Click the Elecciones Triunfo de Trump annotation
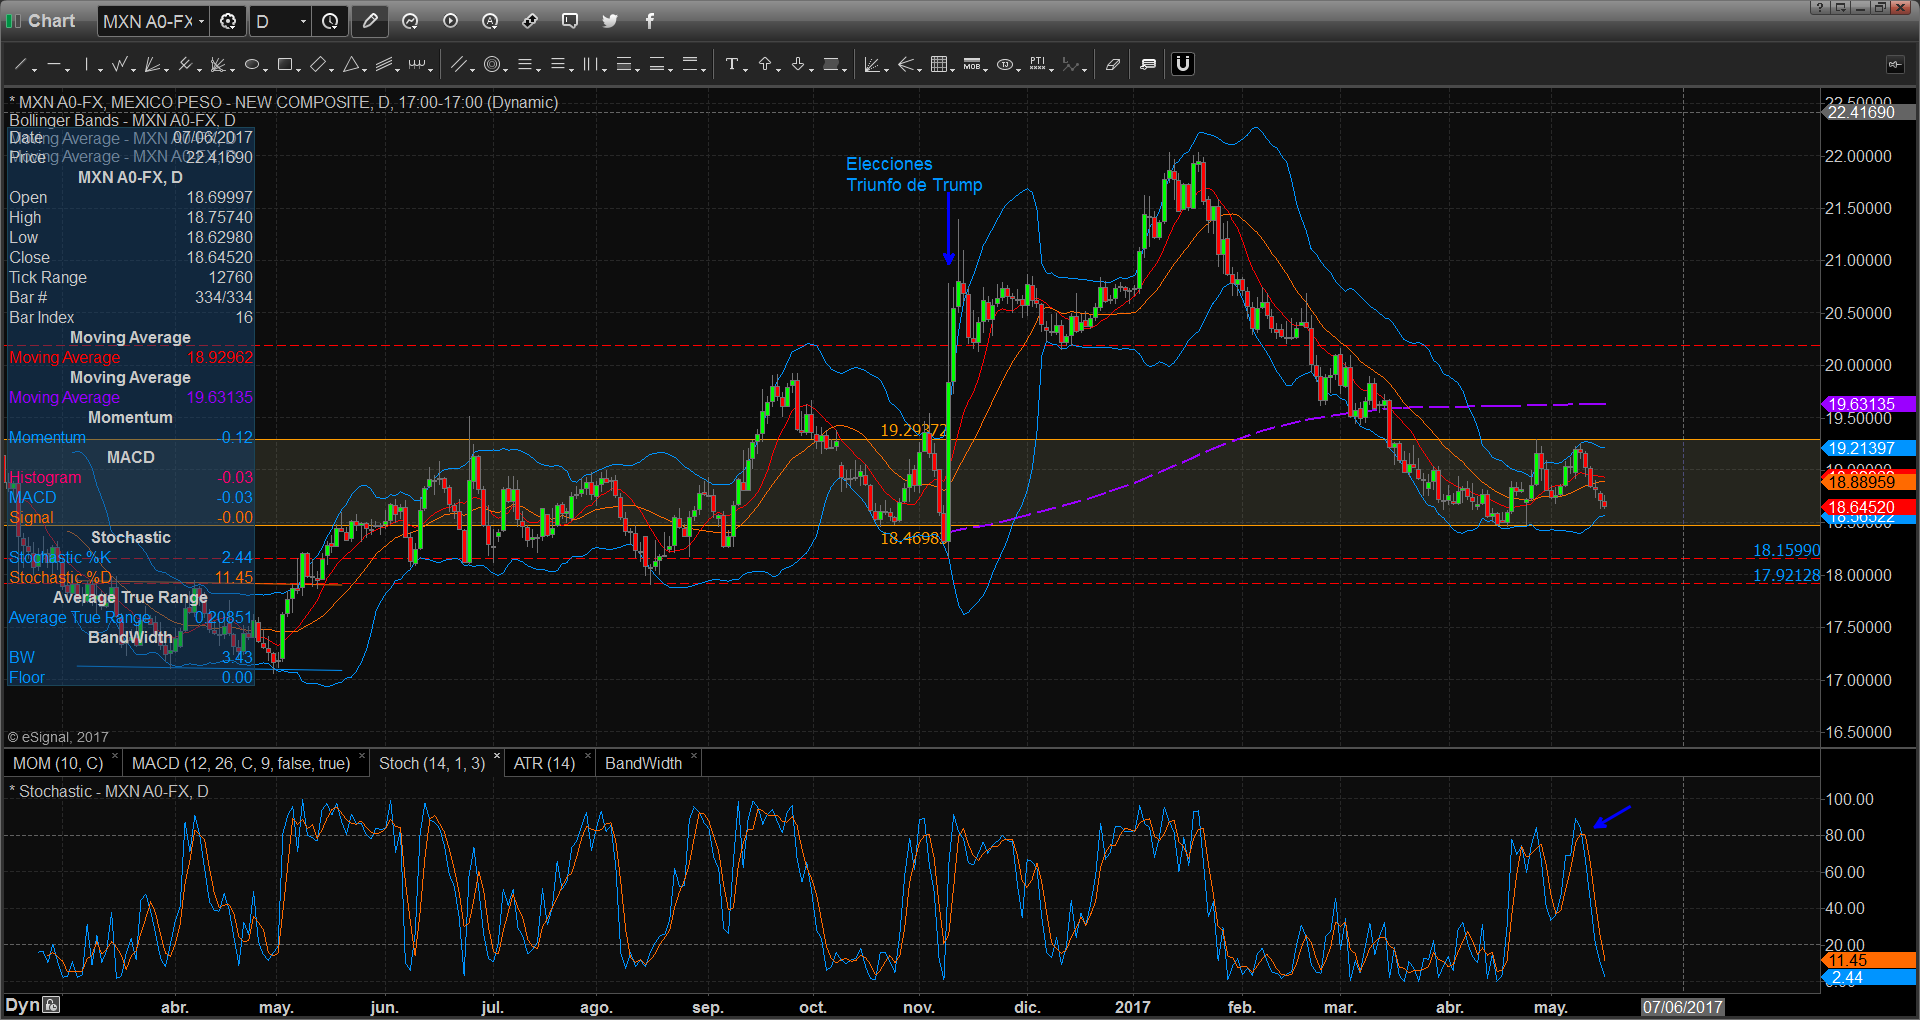This screenshot has height=1020, width=1920. tap(914, 175)
